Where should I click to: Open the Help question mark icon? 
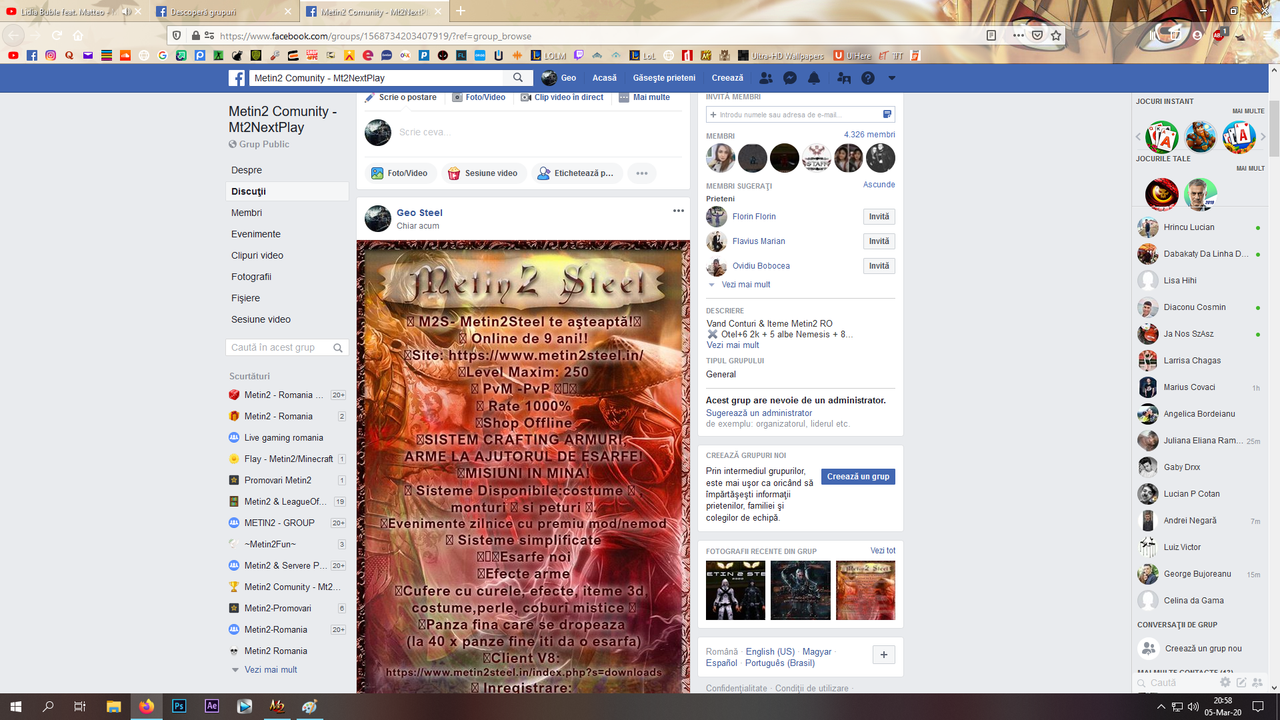tap(868, 78)
